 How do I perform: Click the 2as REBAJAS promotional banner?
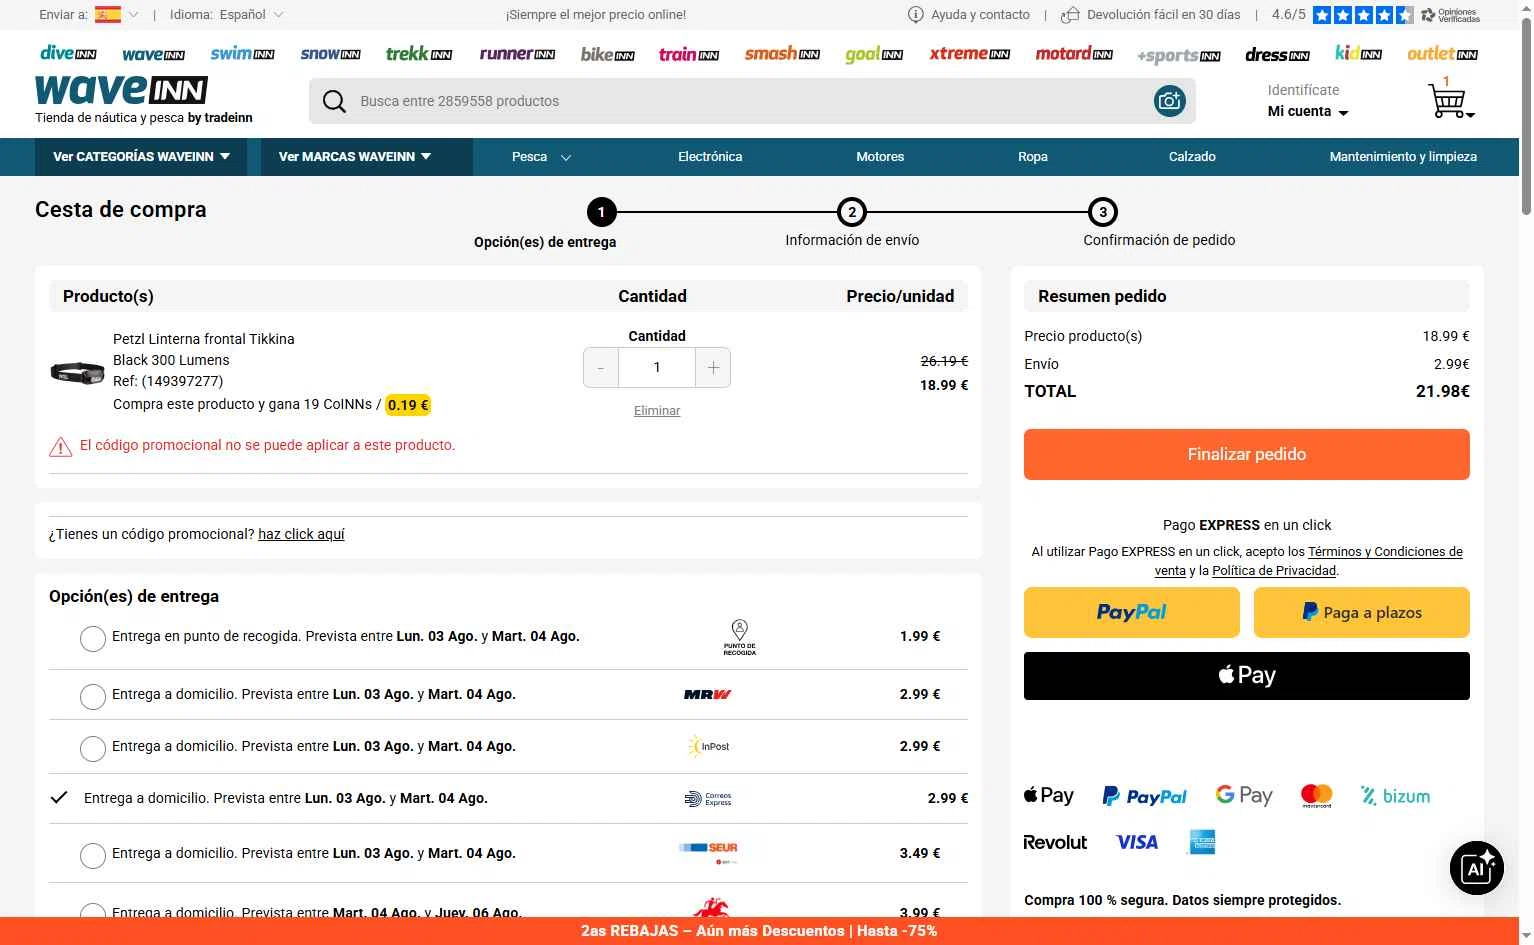pyautogui.click(x=759, y=931)
